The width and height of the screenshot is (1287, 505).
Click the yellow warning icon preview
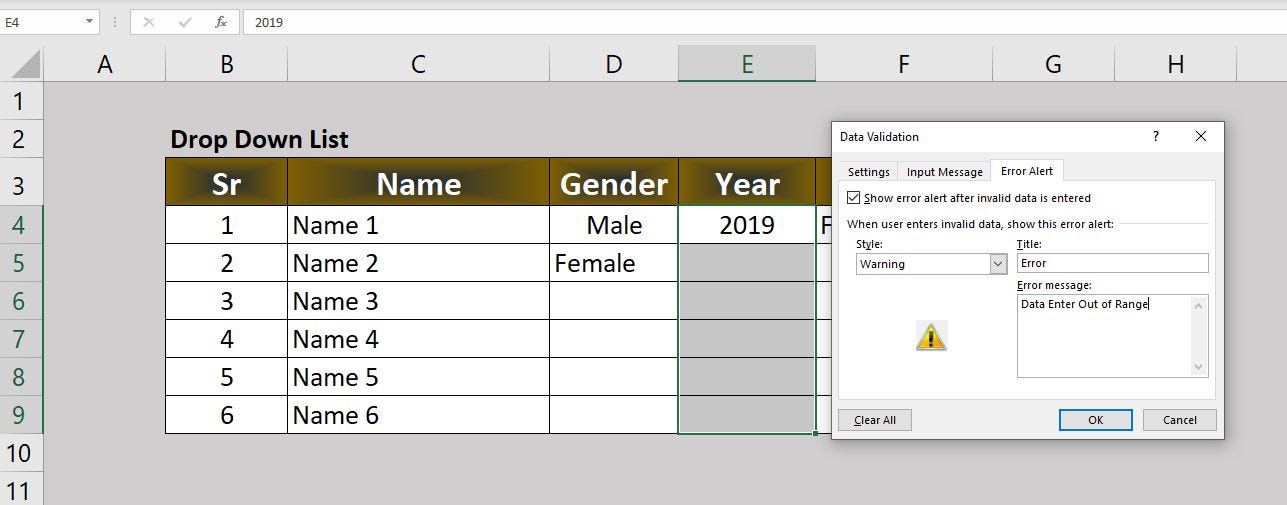click(930, 337)
